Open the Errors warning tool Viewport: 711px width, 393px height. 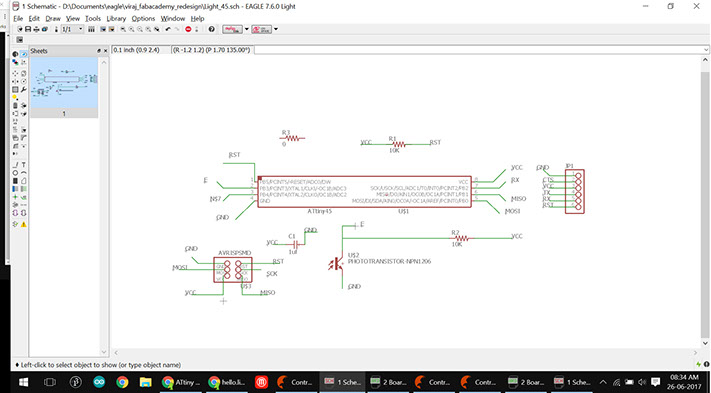coord(24,224)
